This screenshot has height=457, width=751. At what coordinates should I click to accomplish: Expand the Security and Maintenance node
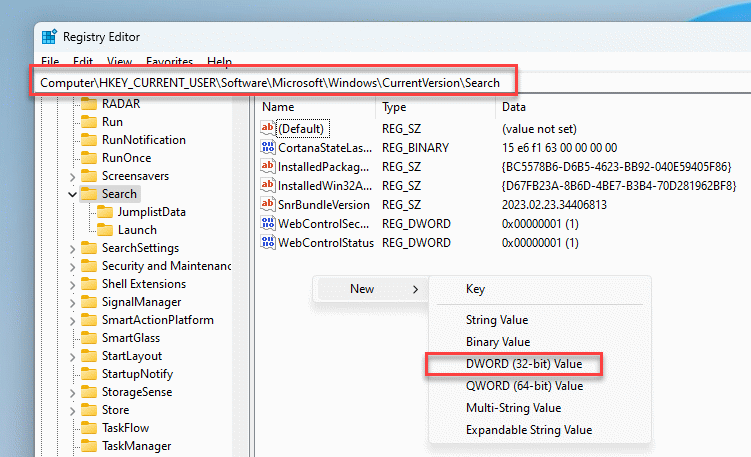[x=72, y=267]
